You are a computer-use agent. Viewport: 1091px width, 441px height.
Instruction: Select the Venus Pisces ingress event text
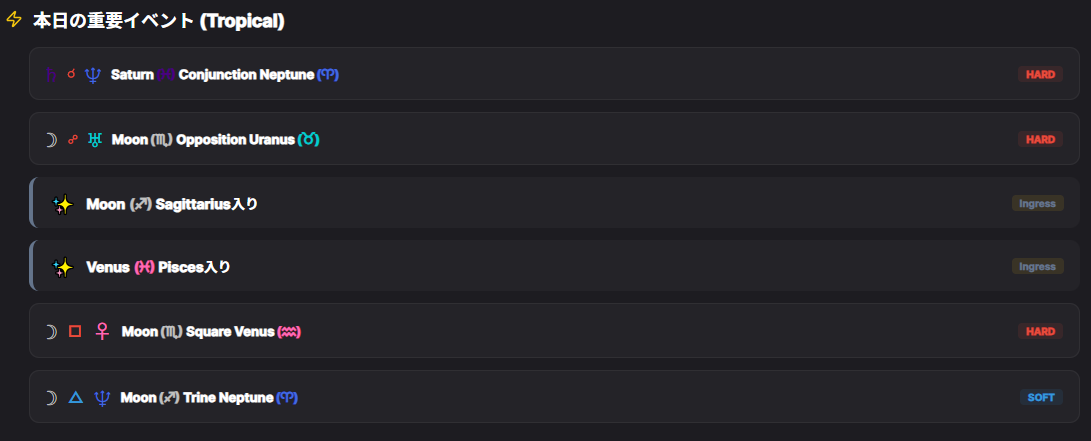click(158, 267)
